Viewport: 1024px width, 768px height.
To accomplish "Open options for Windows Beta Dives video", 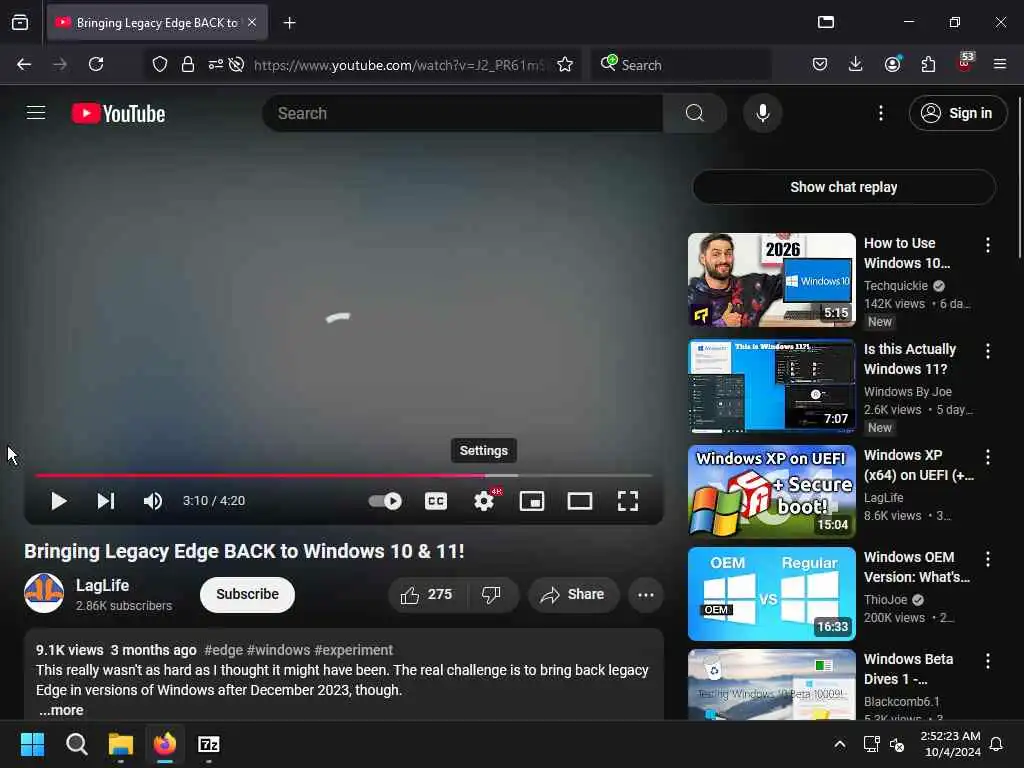I will point(987,661).
